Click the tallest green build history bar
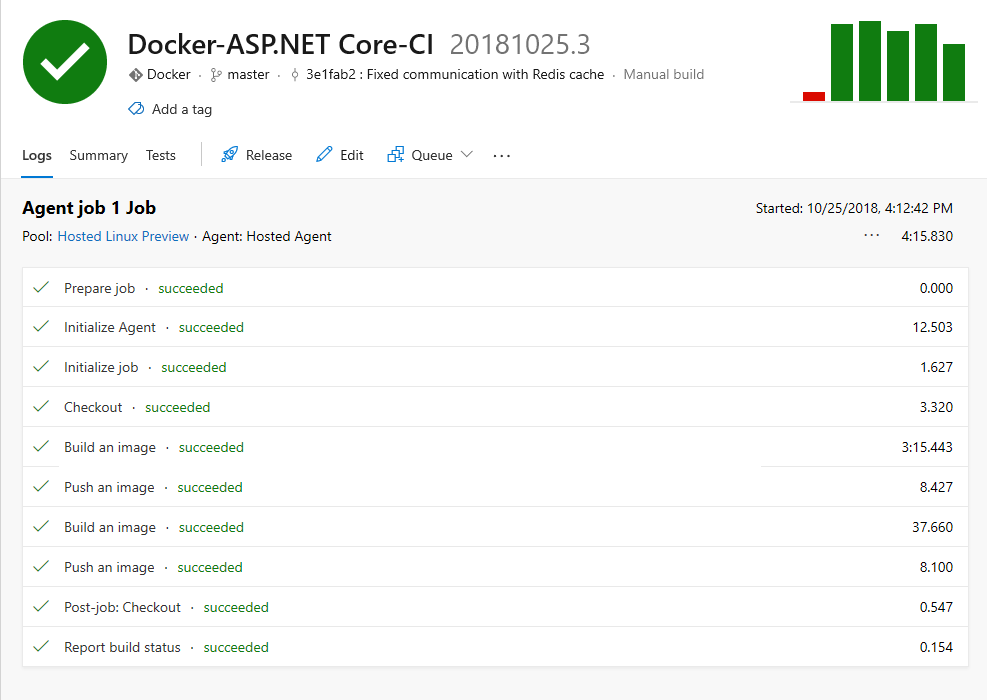Screen dimensions: 987x700 (870, 61)
